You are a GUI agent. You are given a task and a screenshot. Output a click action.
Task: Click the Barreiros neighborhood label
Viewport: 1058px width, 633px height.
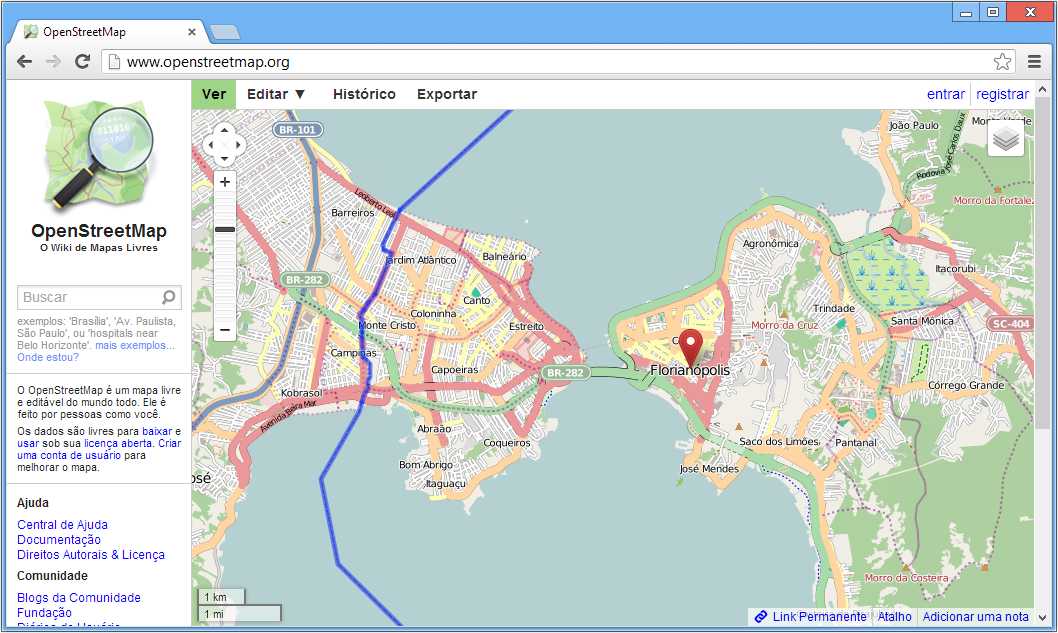[353, 213]
